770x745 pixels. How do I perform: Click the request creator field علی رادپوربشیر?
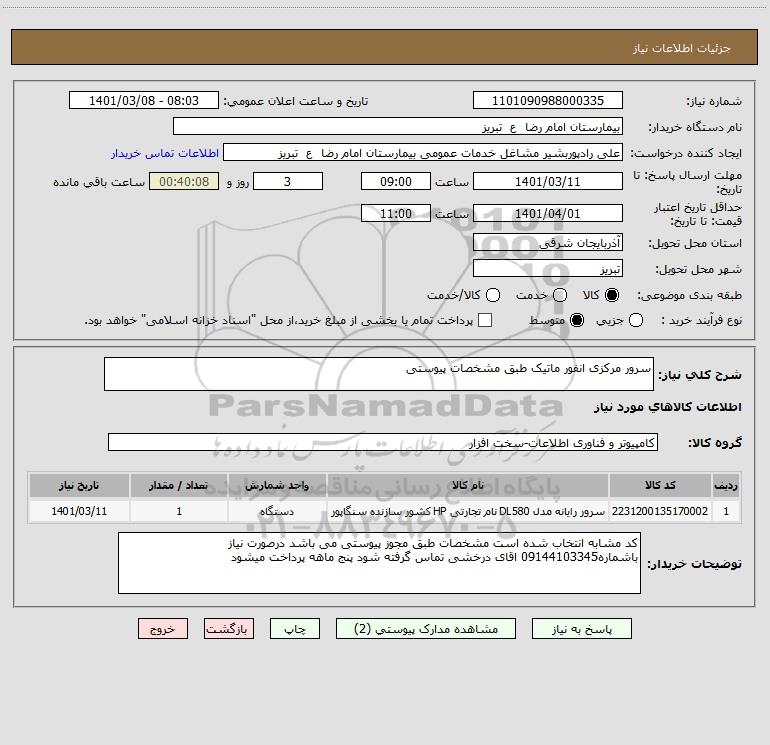(x=423, y=152)
